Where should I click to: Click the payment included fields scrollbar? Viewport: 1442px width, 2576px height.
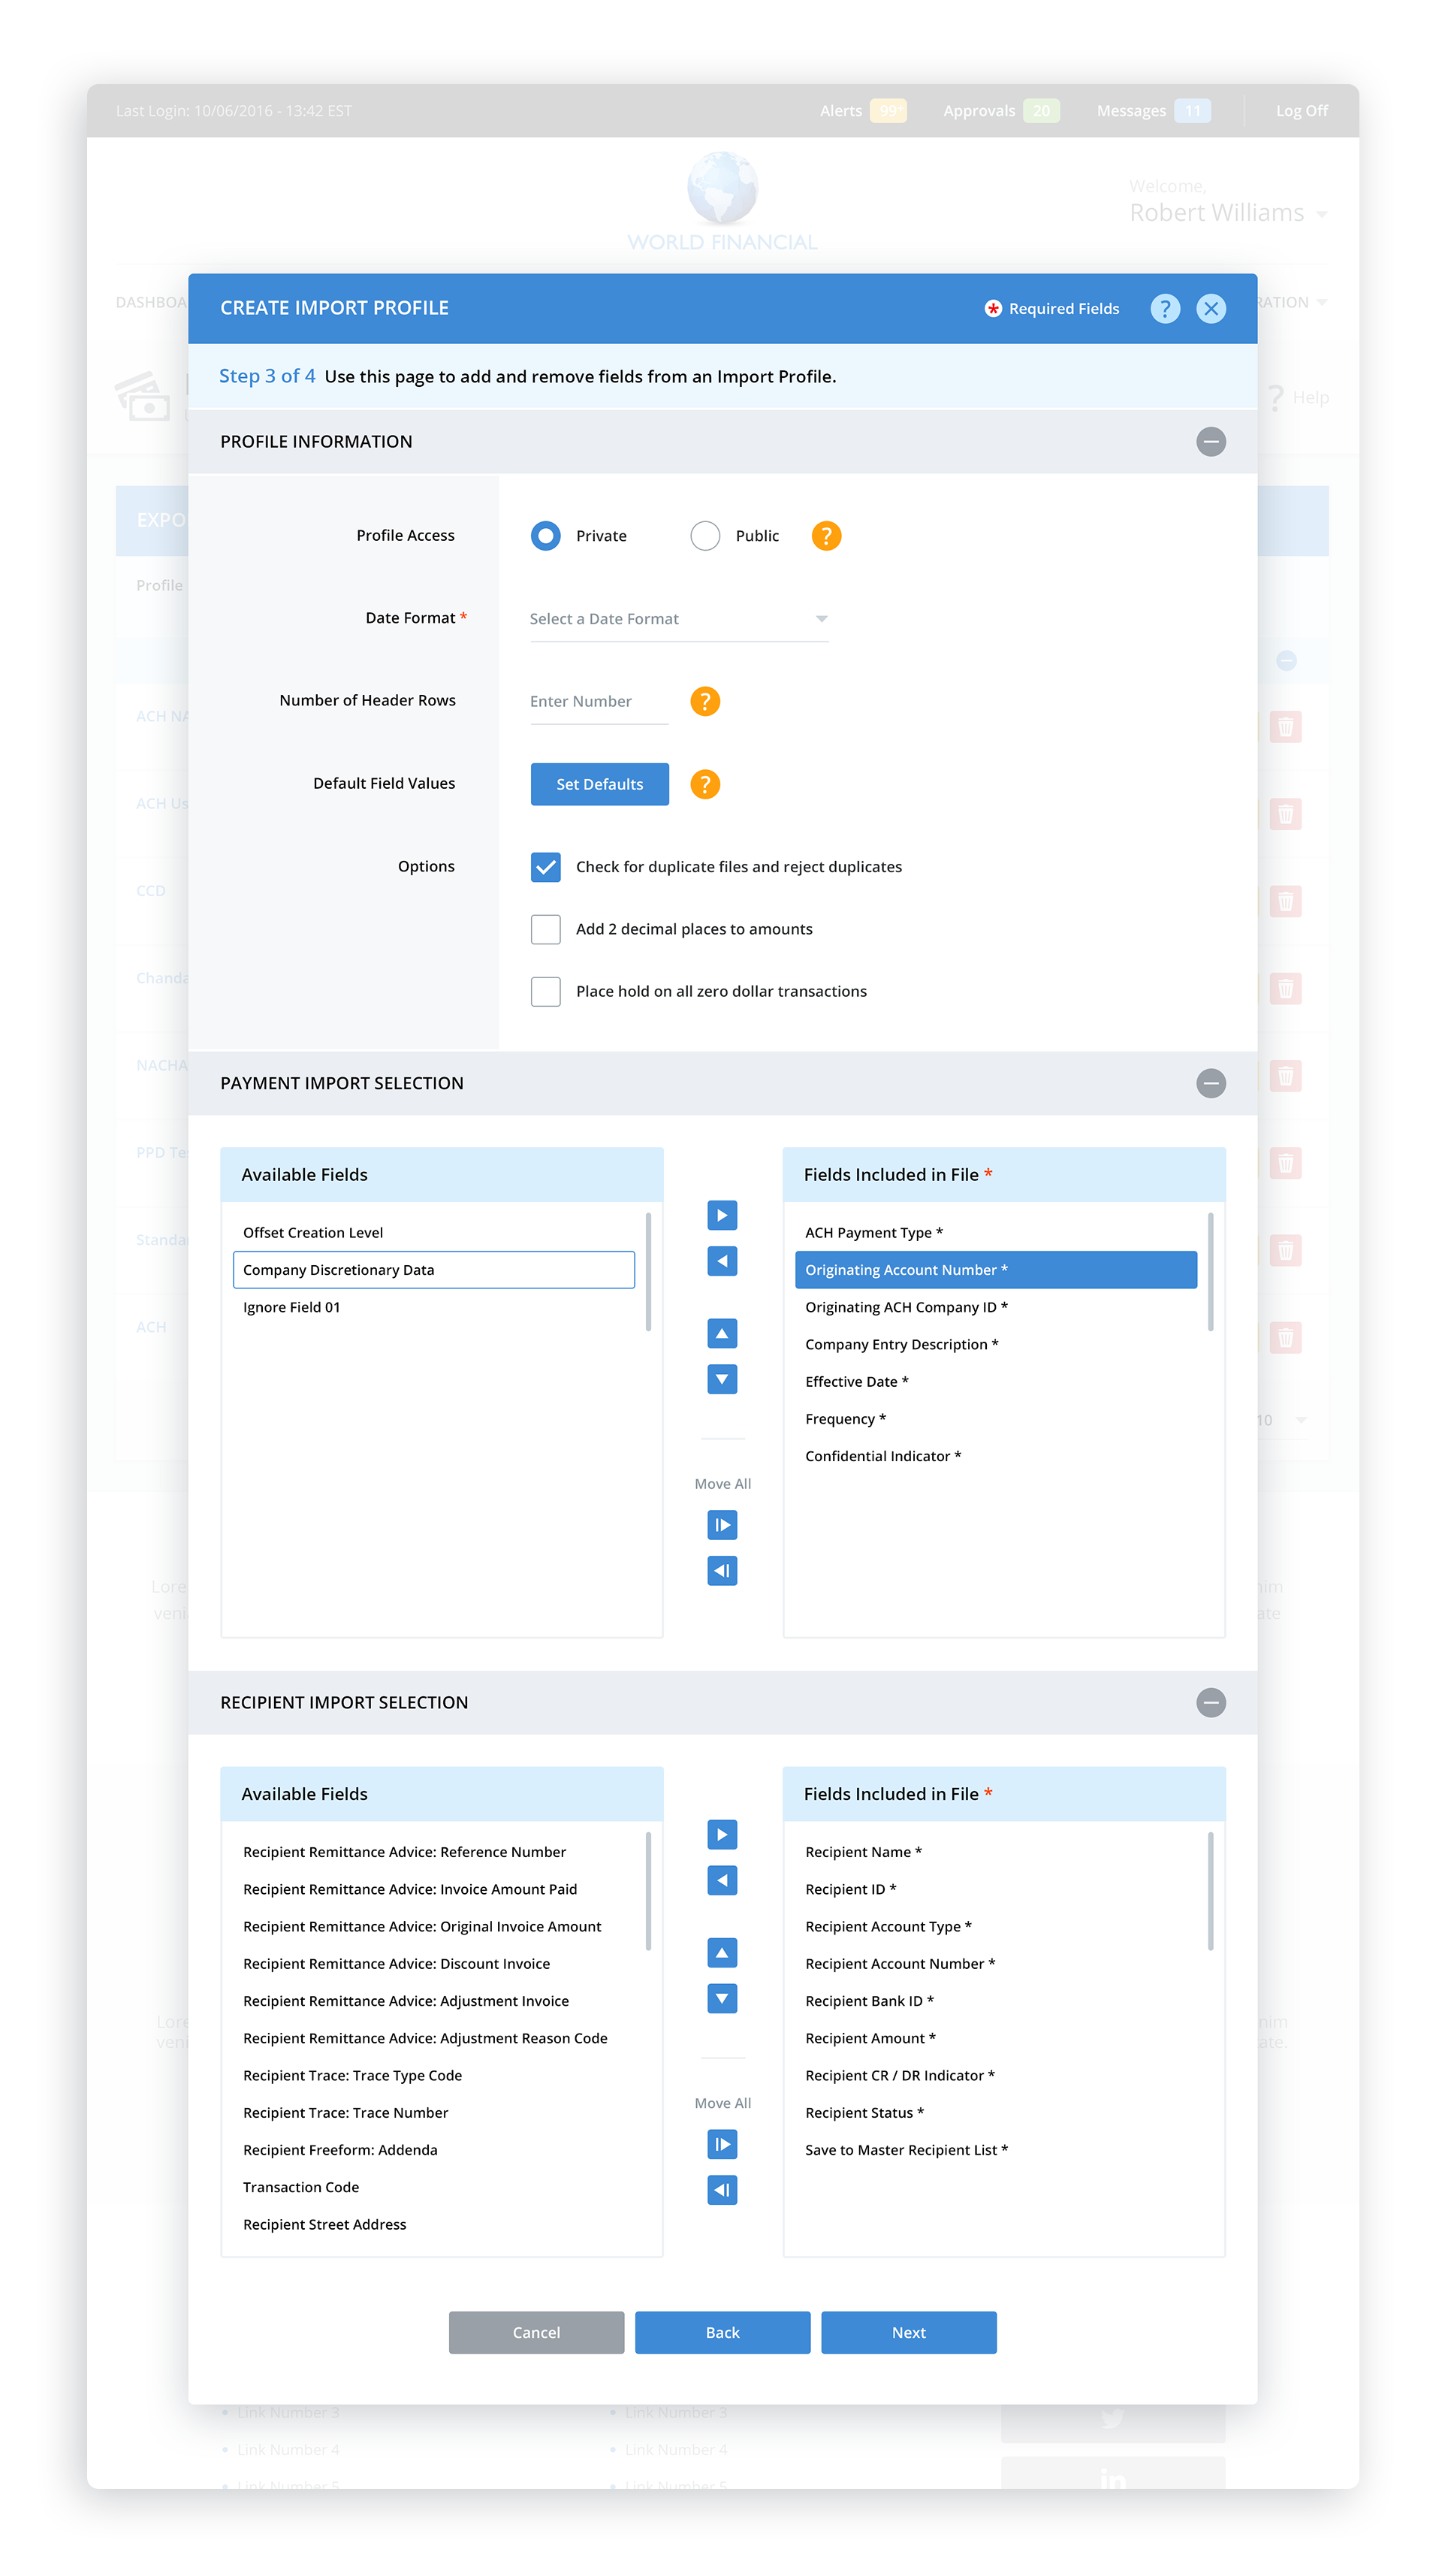coord(1210,1272)
